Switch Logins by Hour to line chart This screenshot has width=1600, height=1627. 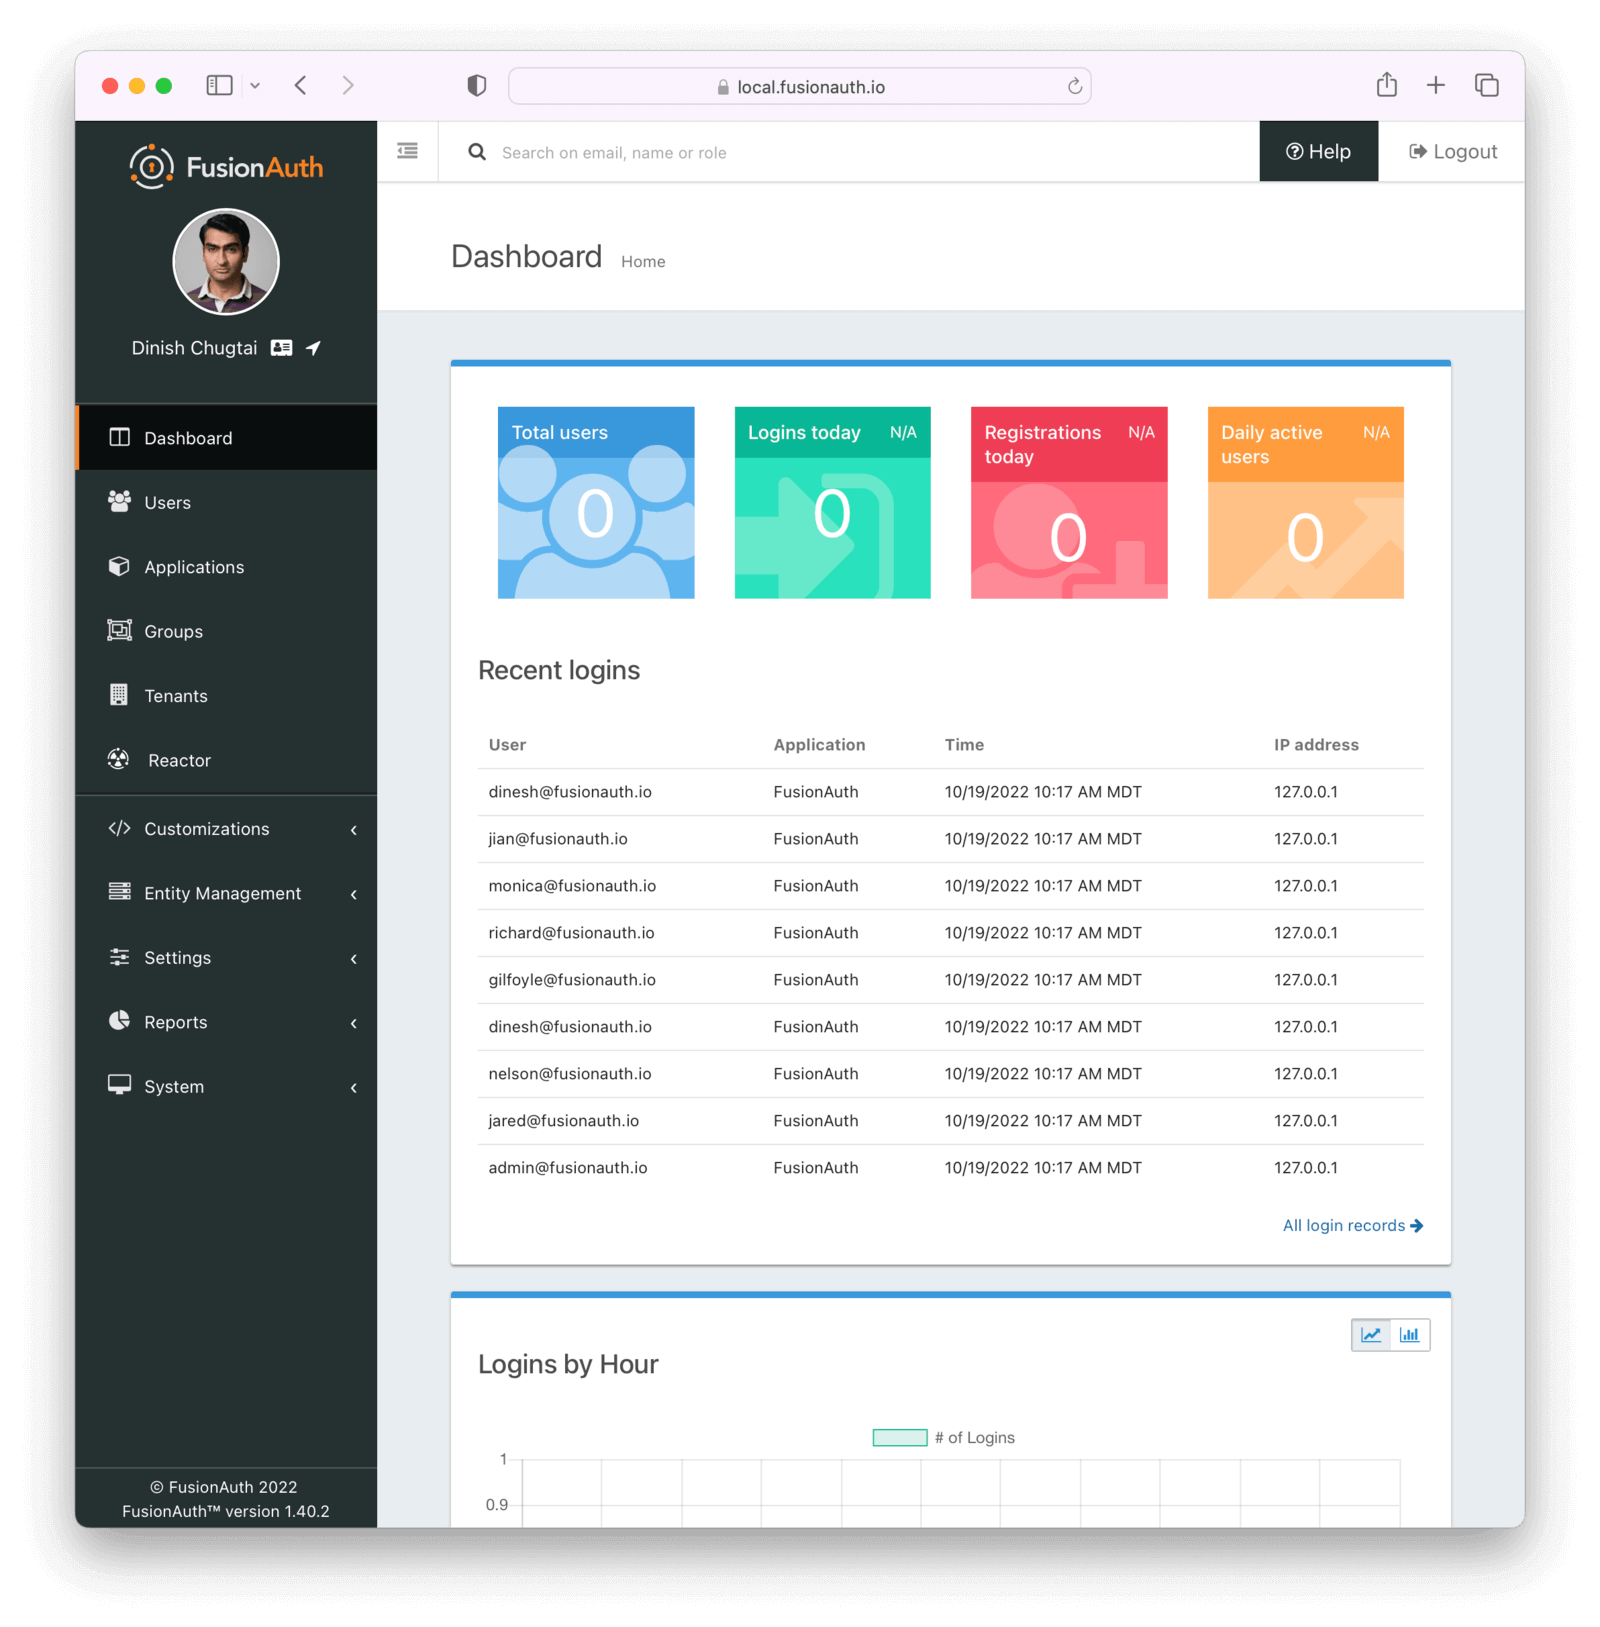(1371, 1335)
